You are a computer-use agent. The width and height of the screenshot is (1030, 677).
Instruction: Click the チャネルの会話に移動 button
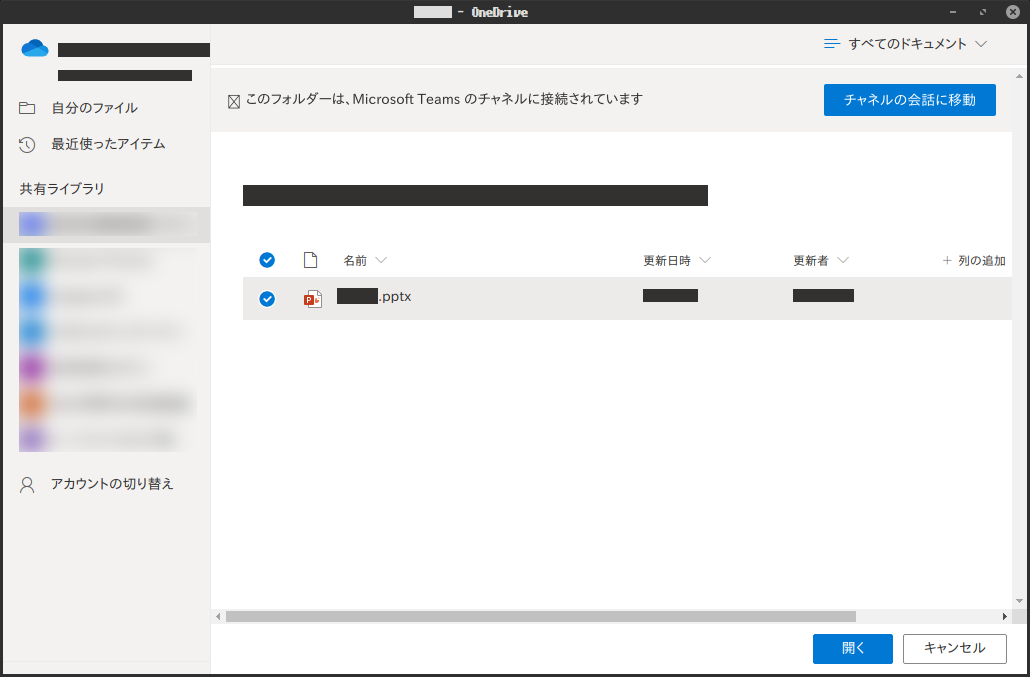pyautogui.click(x=909, y=100)
